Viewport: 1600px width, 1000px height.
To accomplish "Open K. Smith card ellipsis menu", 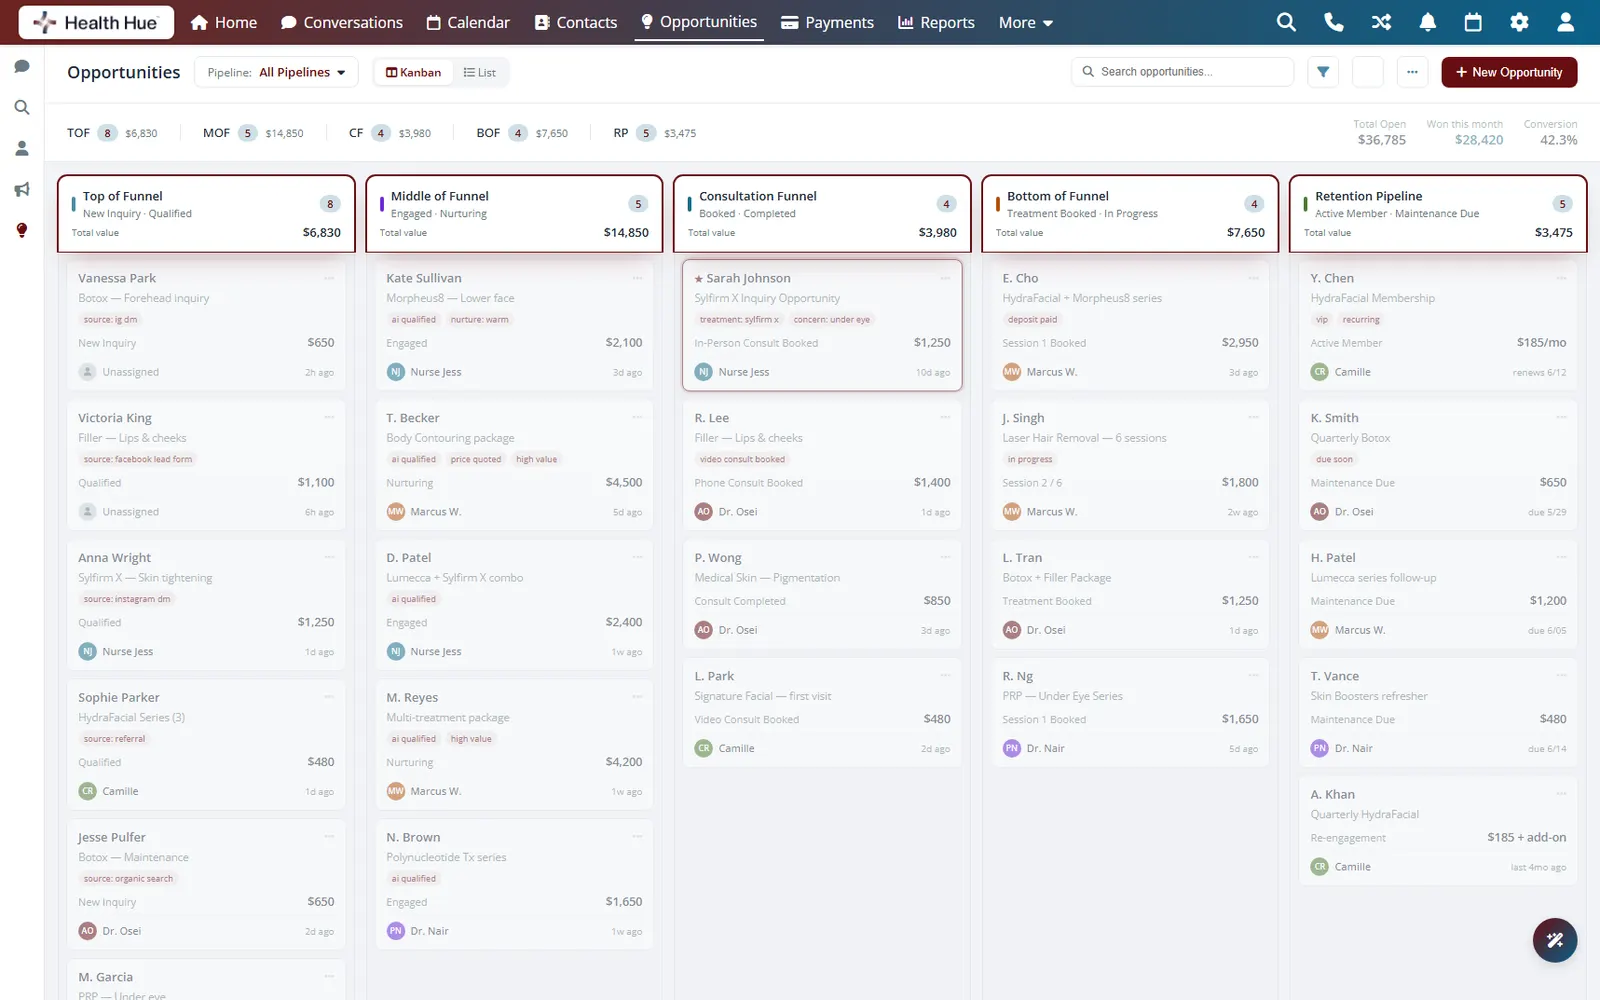I will (x=1561, y=417).
